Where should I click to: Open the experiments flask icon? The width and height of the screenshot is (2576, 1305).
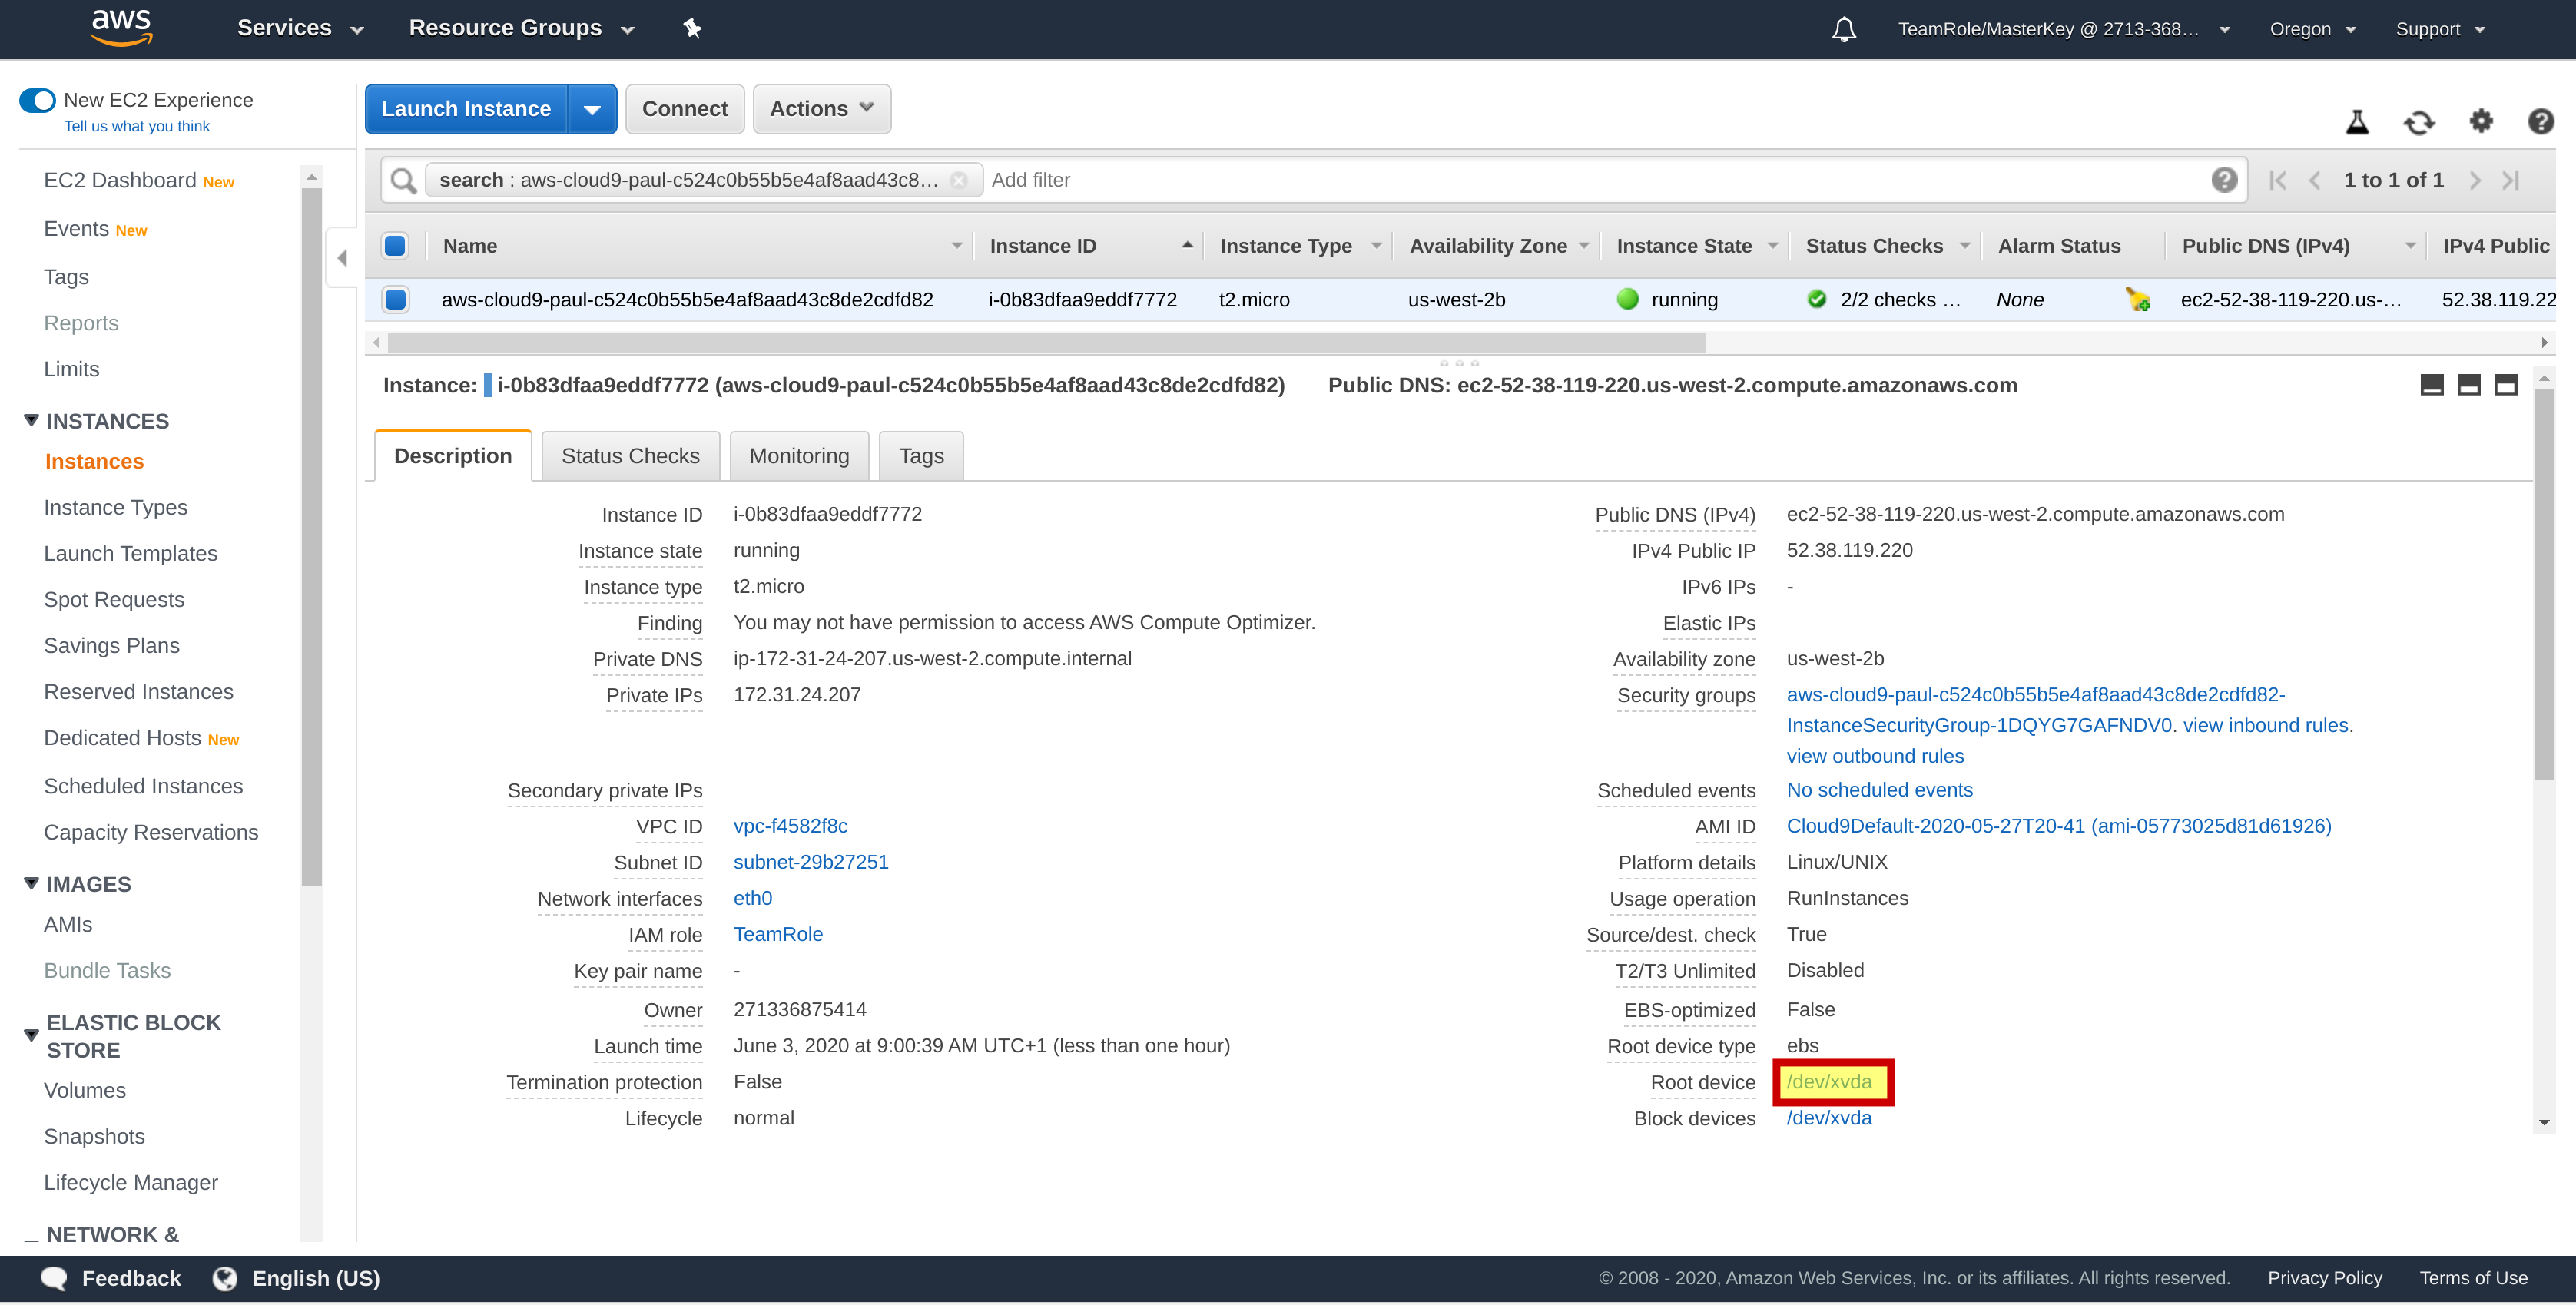pos(2357,122)
